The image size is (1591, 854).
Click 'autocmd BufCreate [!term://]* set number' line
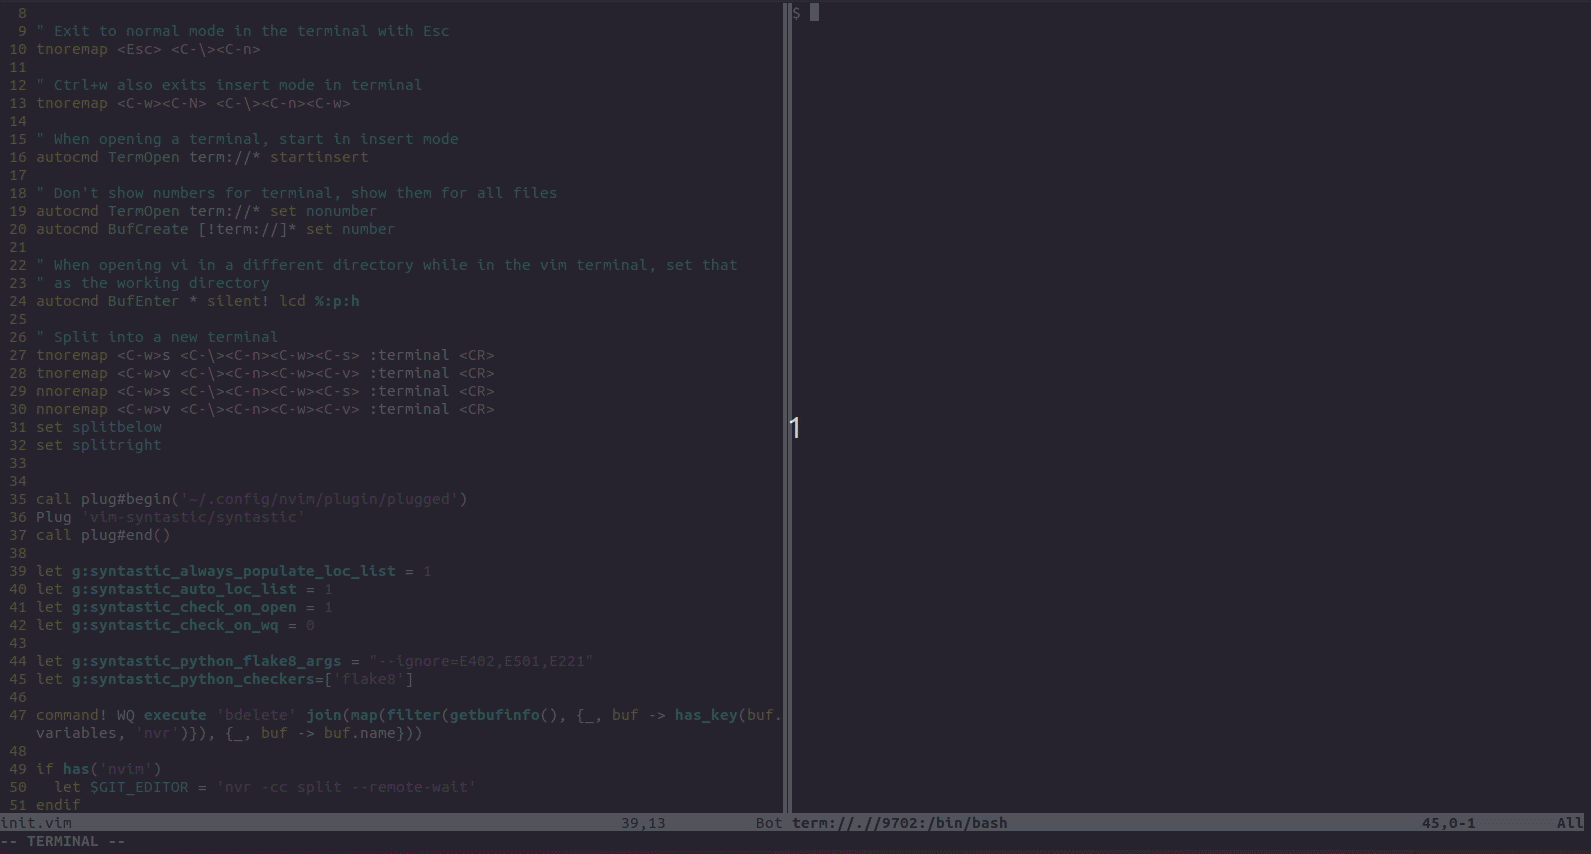click(x=215, y=229)
